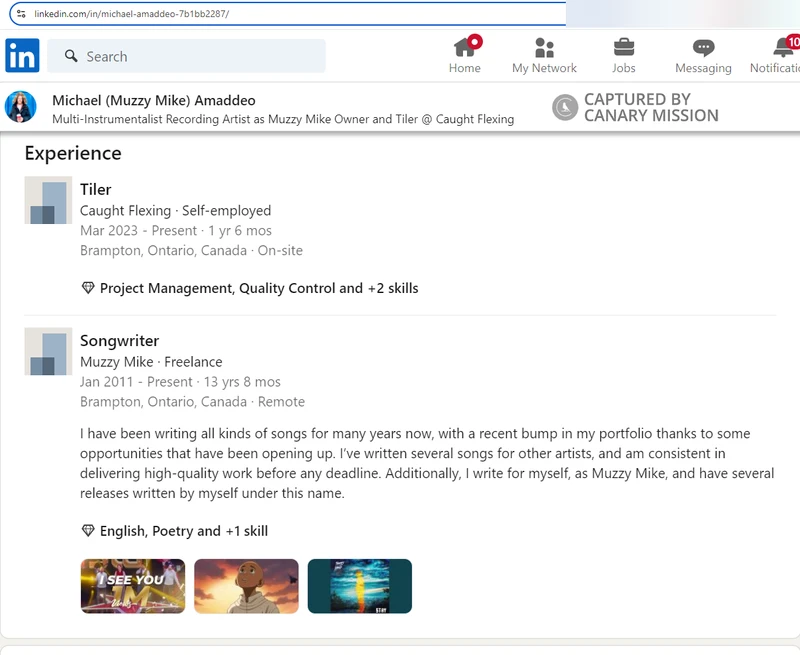Open the Home navigation icon
The image size is (800, 655).
465,48
